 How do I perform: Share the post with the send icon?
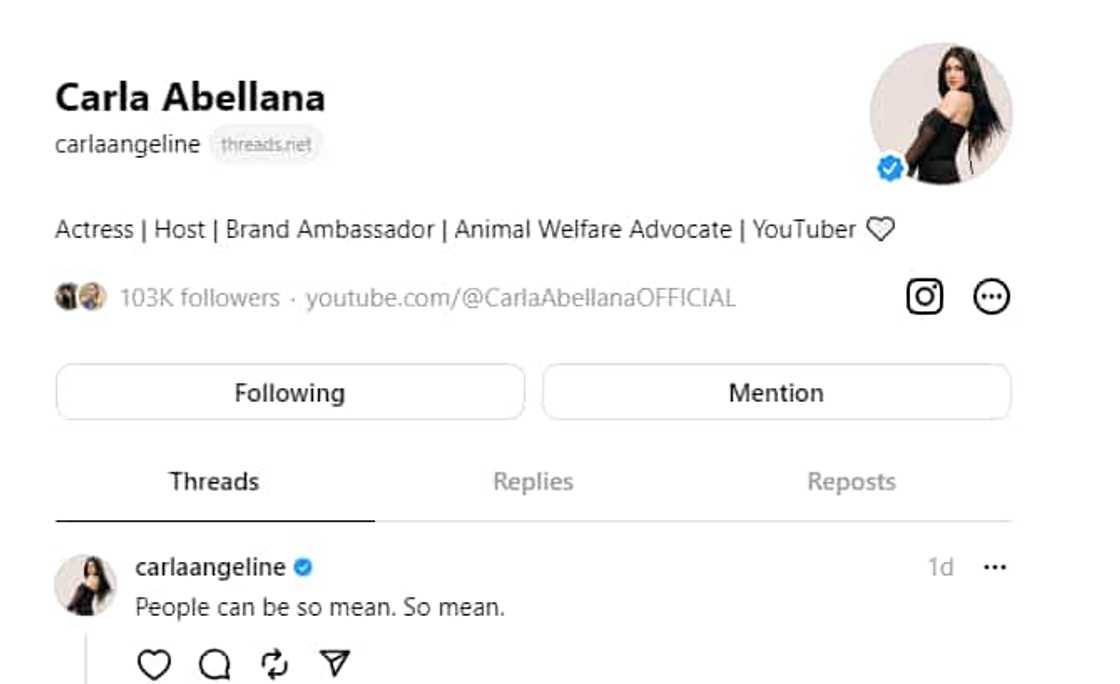pos(335,664)
